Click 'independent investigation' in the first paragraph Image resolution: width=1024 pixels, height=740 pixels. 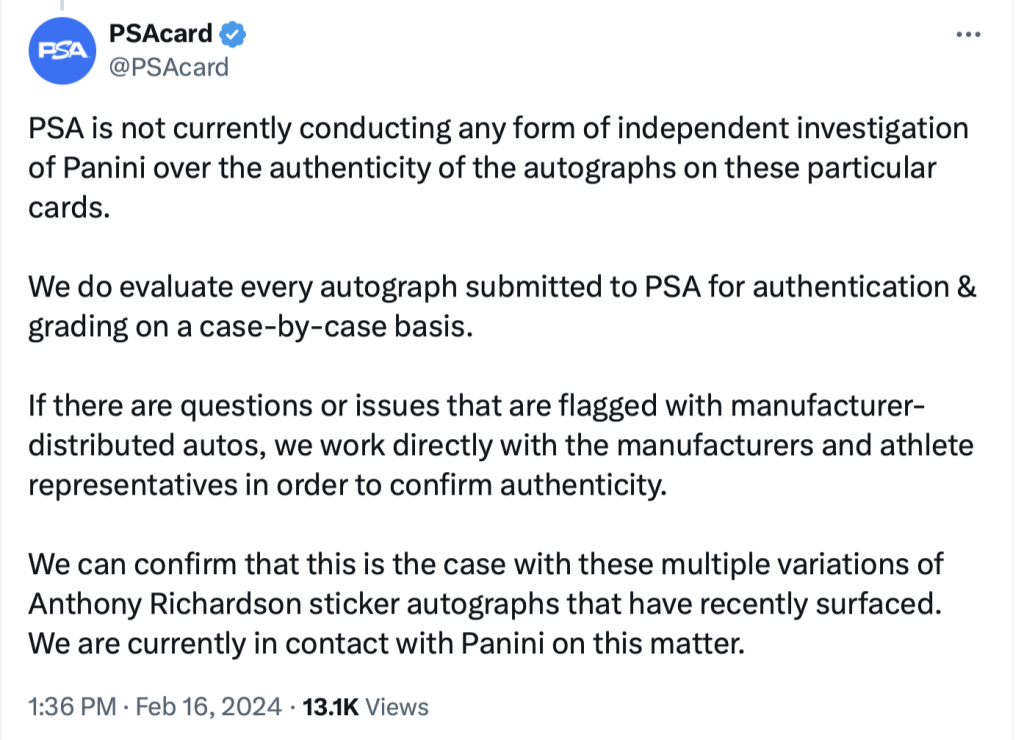(793, 128)
